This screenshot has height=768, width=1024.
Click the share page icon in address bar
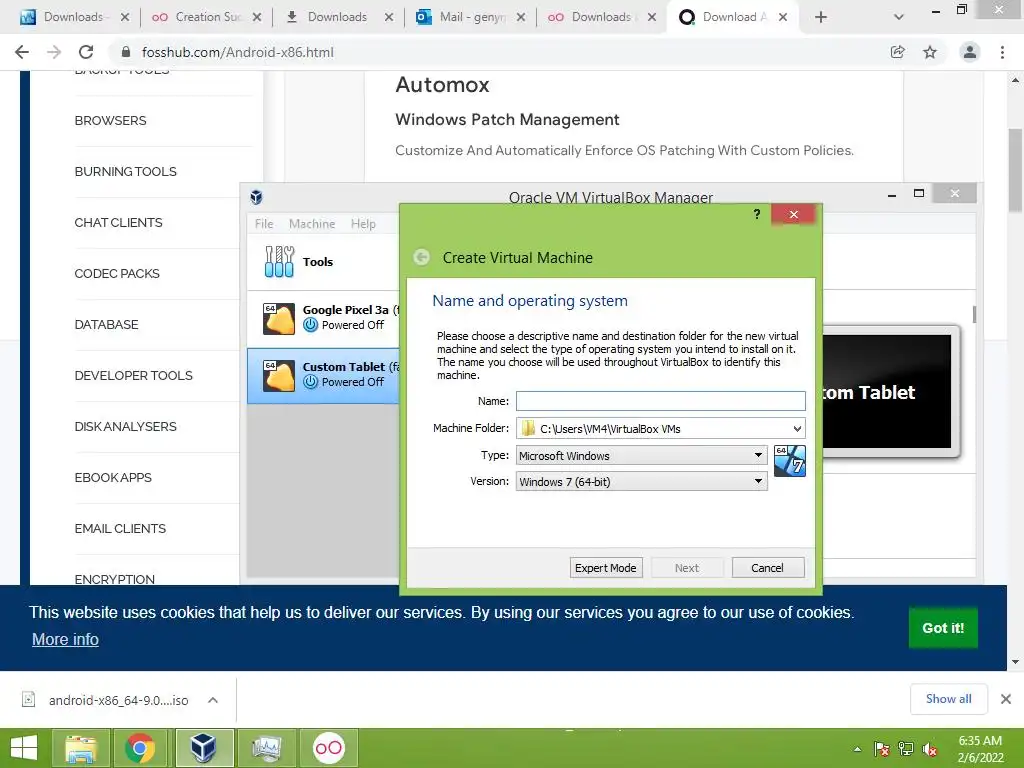pyautogui.click(x=898, y=52)
